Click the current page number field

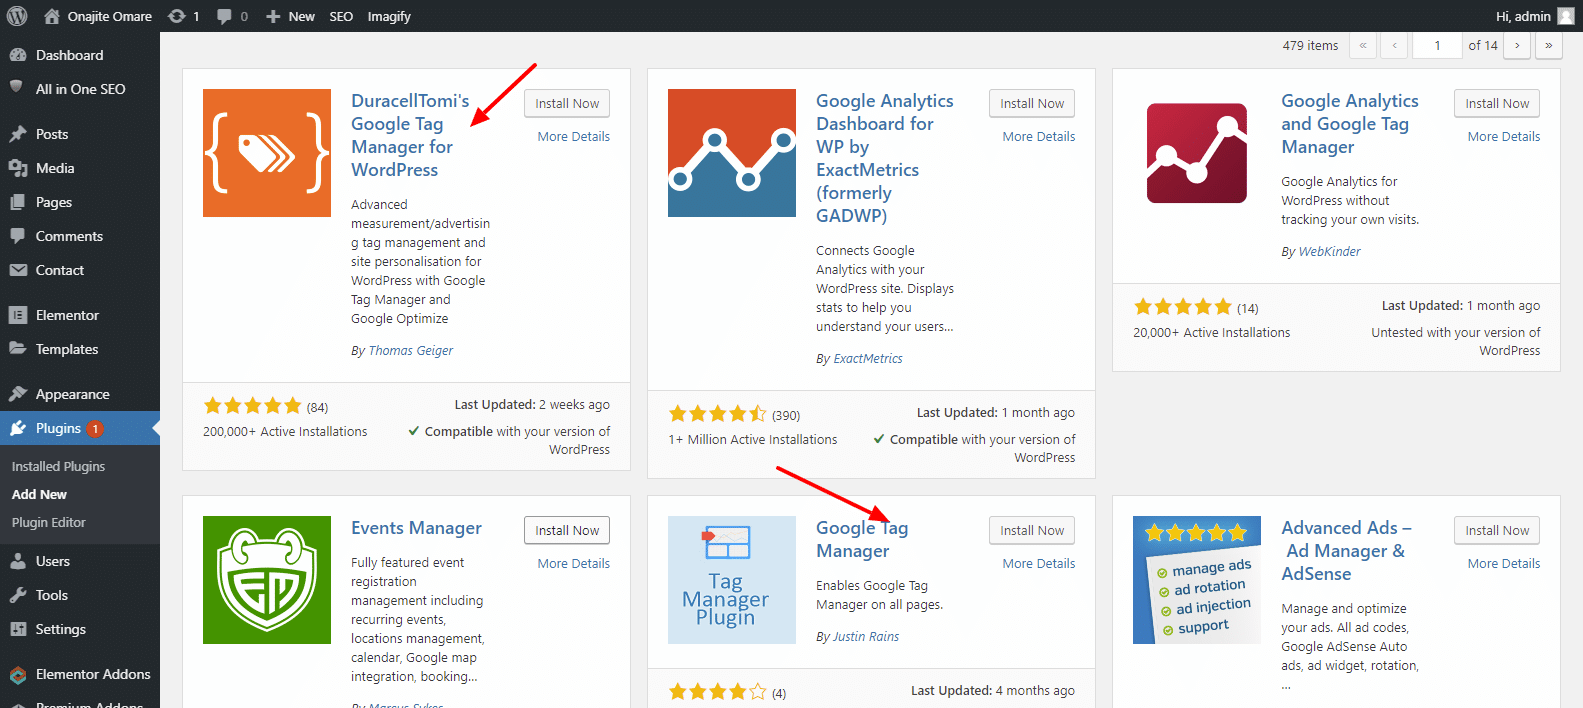pyautogui.click(x=1438, y=45)
